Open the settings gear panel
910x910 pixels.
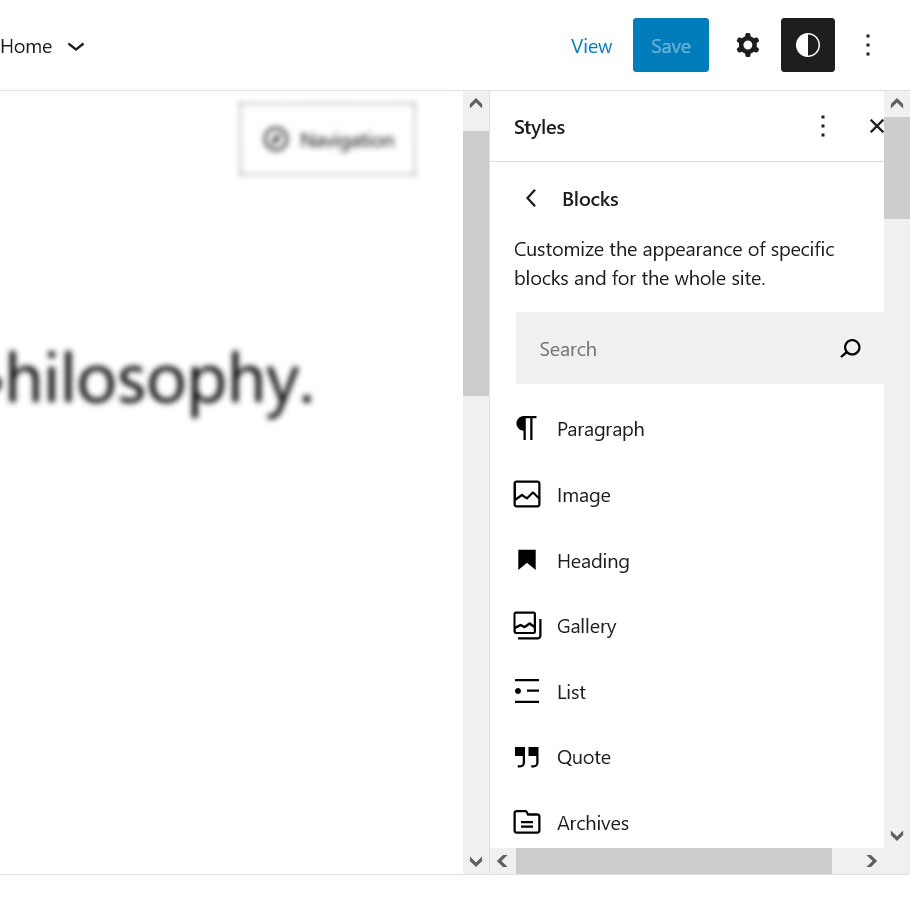pos(747,45)
